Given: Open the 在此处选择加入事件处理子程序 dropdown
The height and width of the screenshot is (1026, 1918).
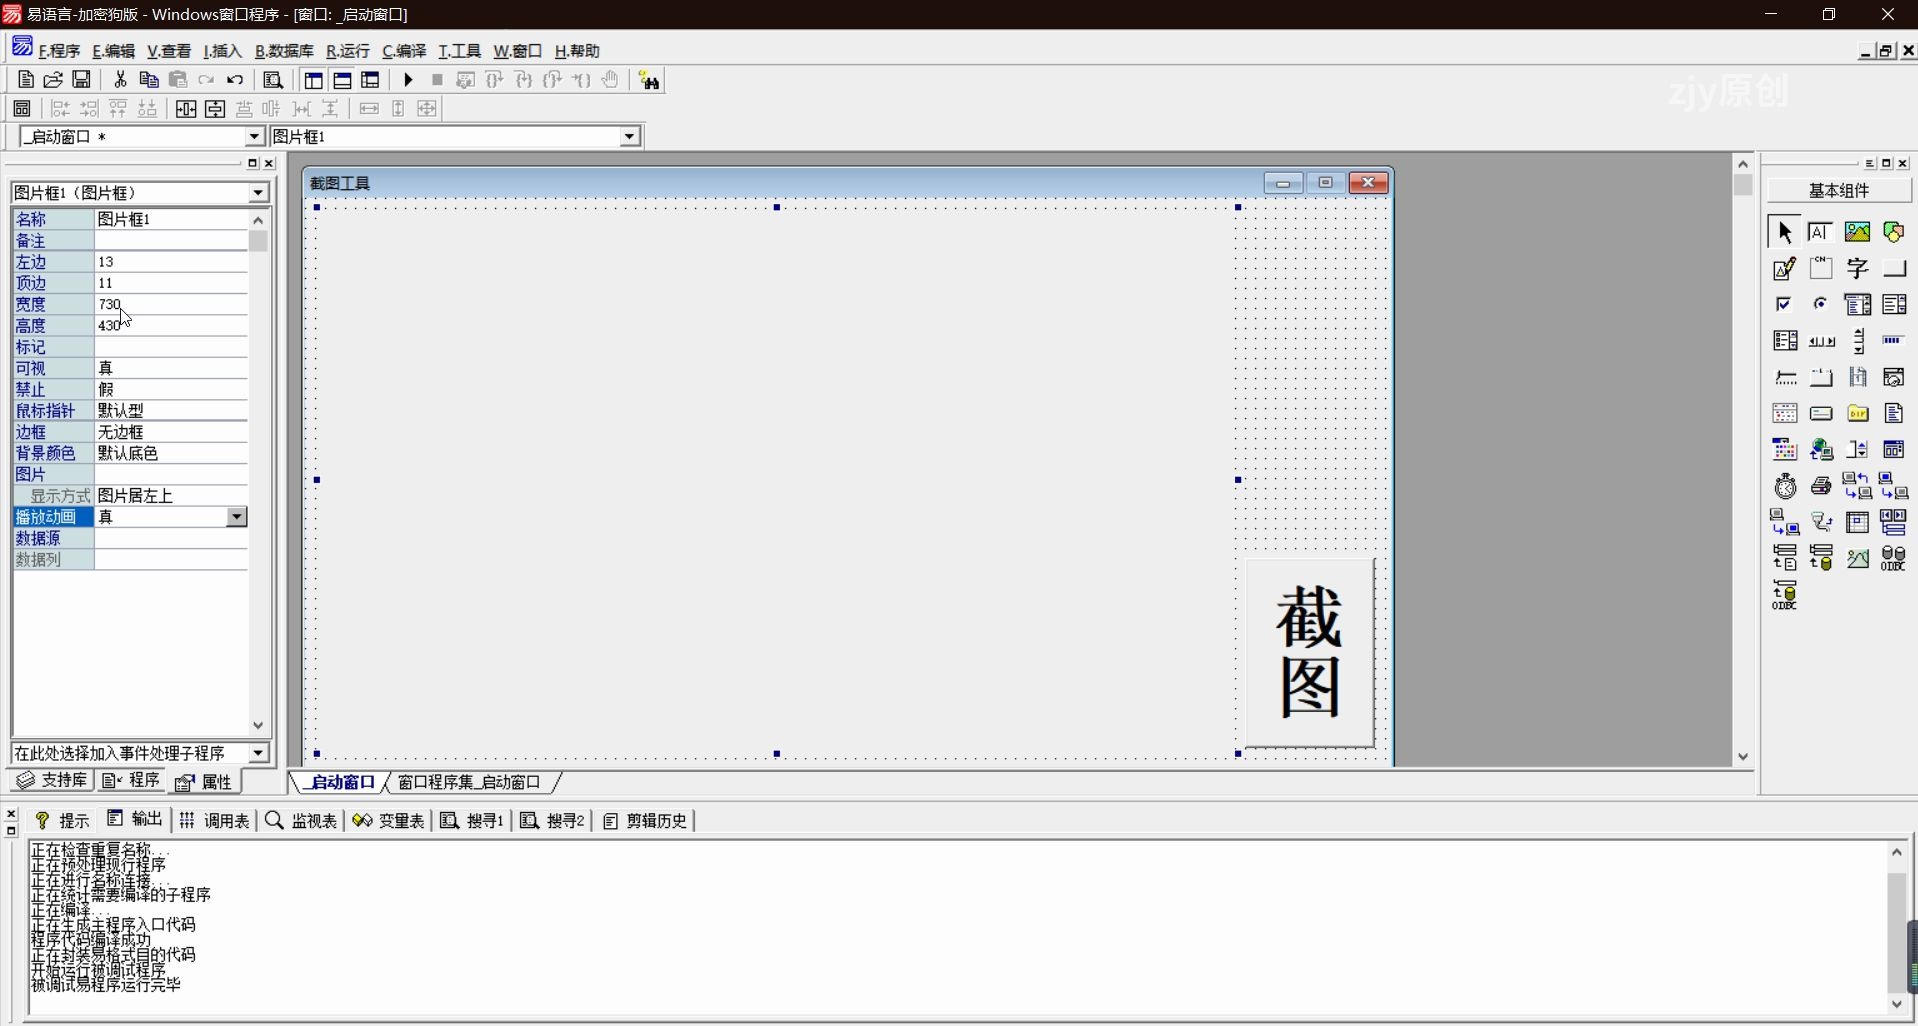Looking at the screenshot, I should (258, 753).
